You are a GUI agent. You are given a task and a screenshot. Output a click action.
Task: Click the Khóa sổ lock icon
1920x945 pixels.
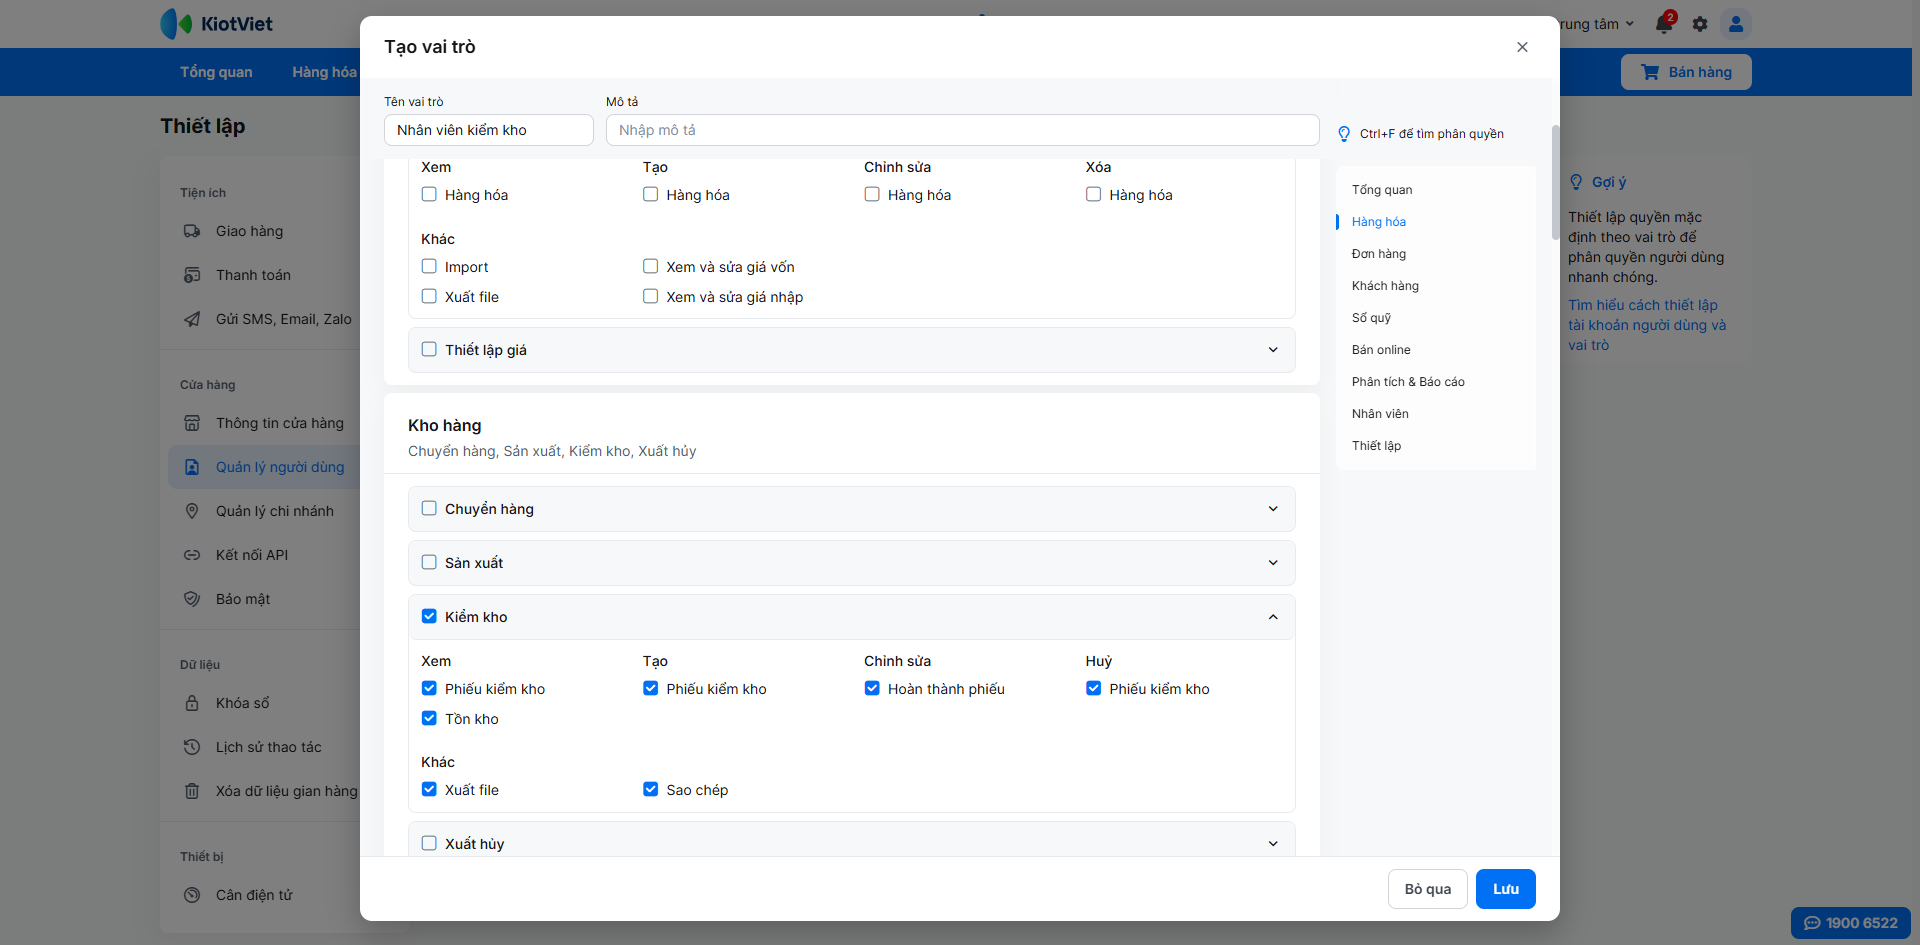[x=192, y=703]
